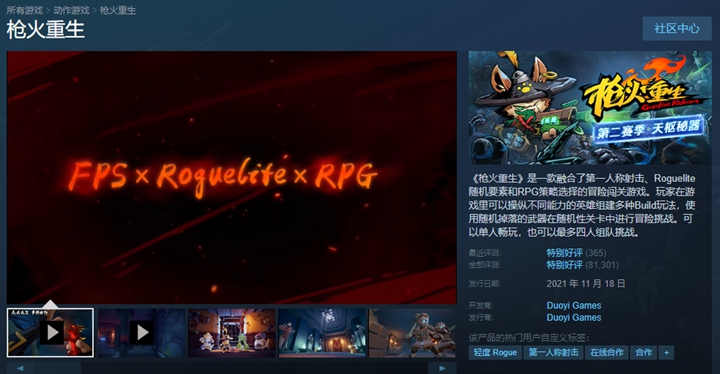Image resolution: width=720 pixels, height=374 pixels.
Task: Select the fifth screenshot with masked enemies
Action: [x=412, y=333]
